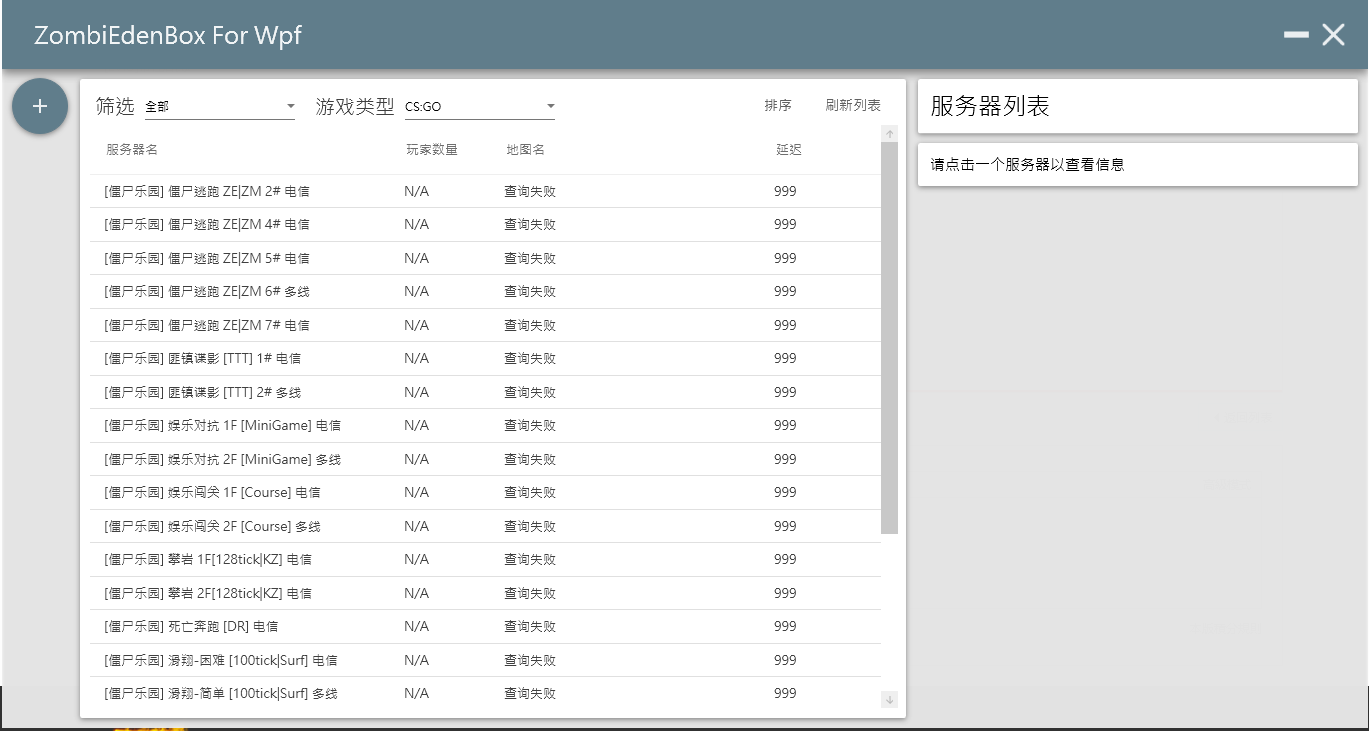Click the dropdown arrow next to CS:GO

click(x=550, y=105)
